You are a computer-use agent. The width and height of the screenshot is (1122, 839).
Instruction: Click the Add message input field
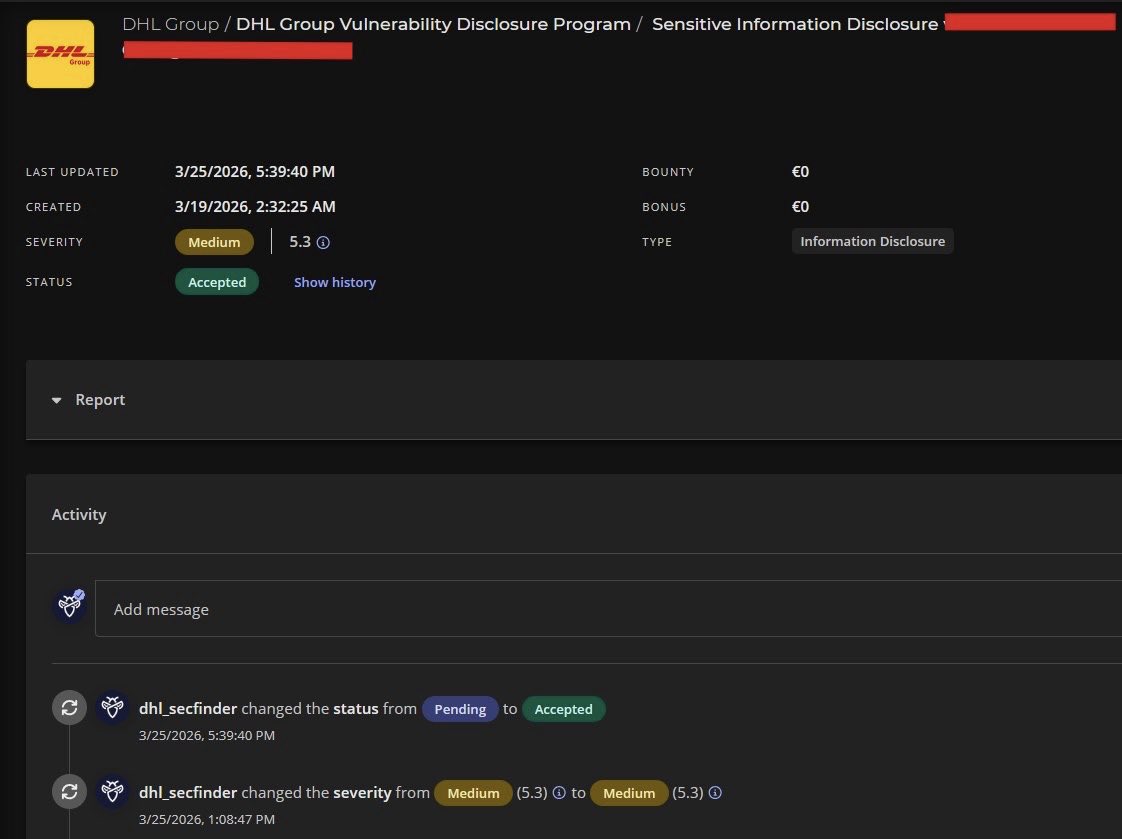point(608,609)
